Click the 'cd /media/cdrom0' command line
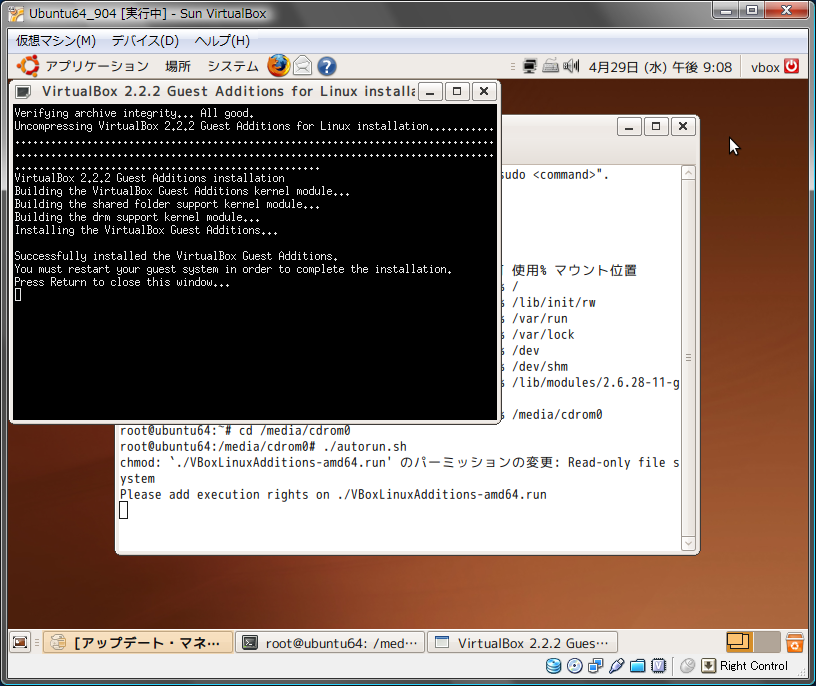This screenshot has width=816, height=686. pyautogui.click(x=235, y=430)
